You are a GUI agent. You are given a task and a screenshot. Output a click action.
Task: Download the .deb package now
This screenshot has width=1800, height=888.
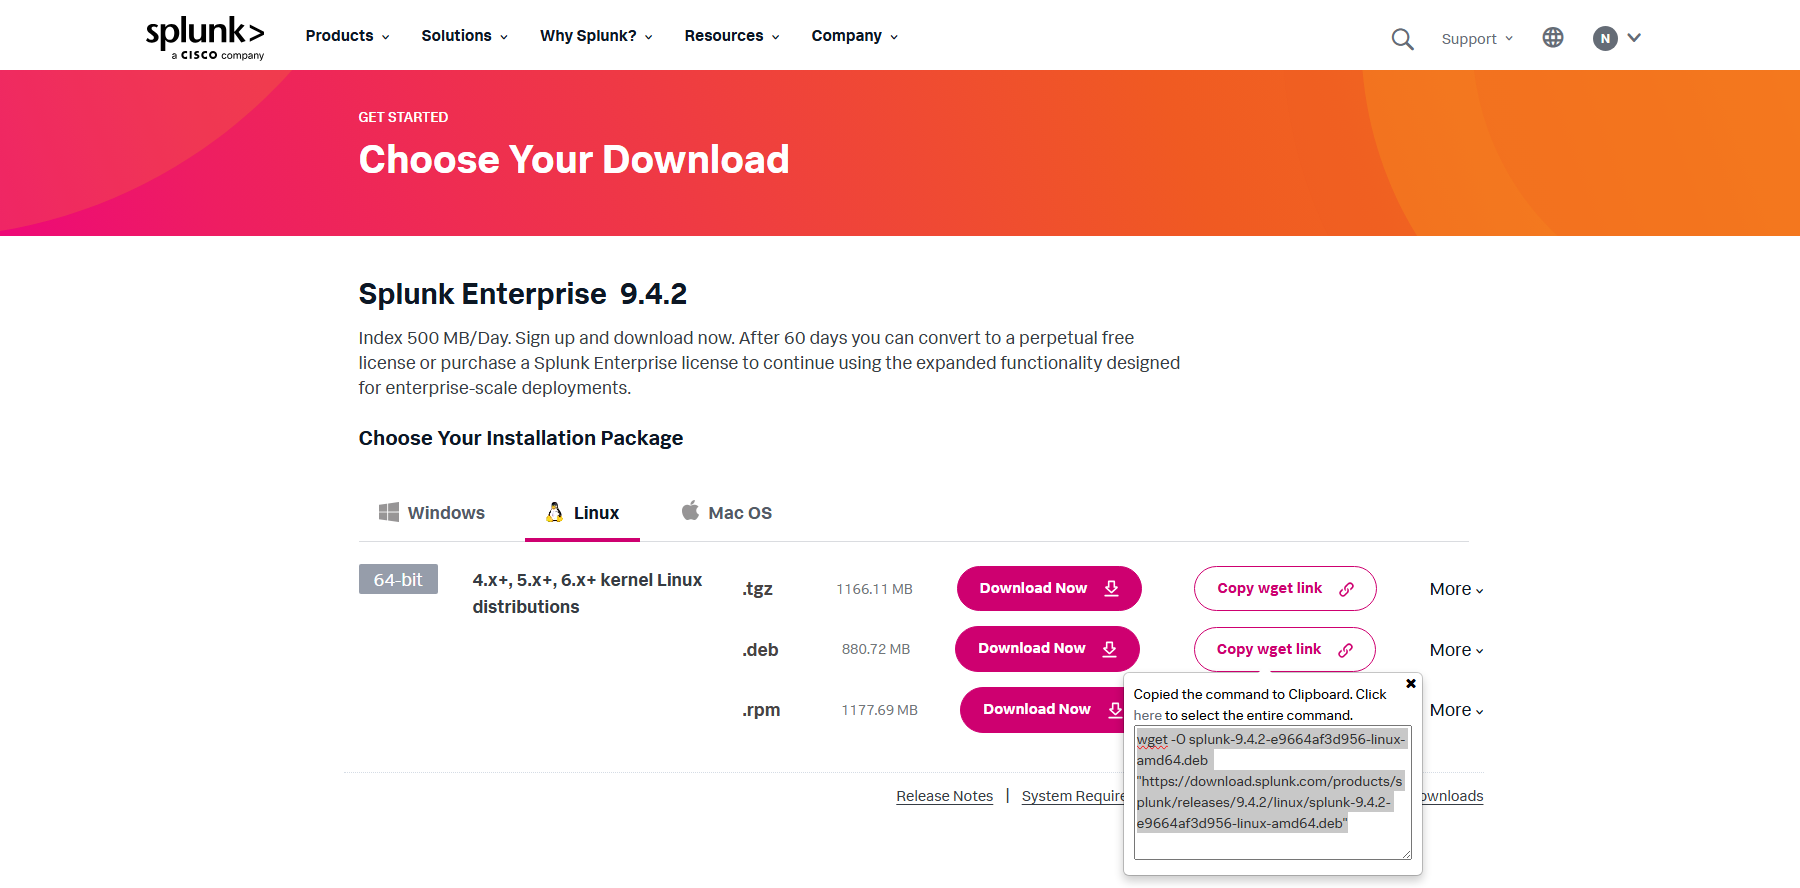coord(1047,649)
